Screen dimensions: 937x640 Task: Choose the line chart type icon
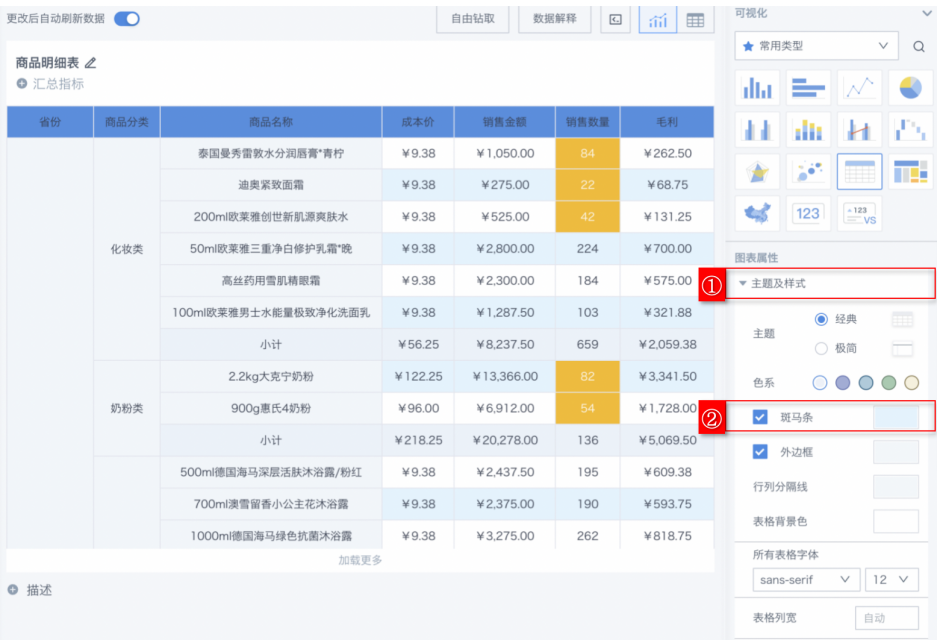[x=860, y=88]
